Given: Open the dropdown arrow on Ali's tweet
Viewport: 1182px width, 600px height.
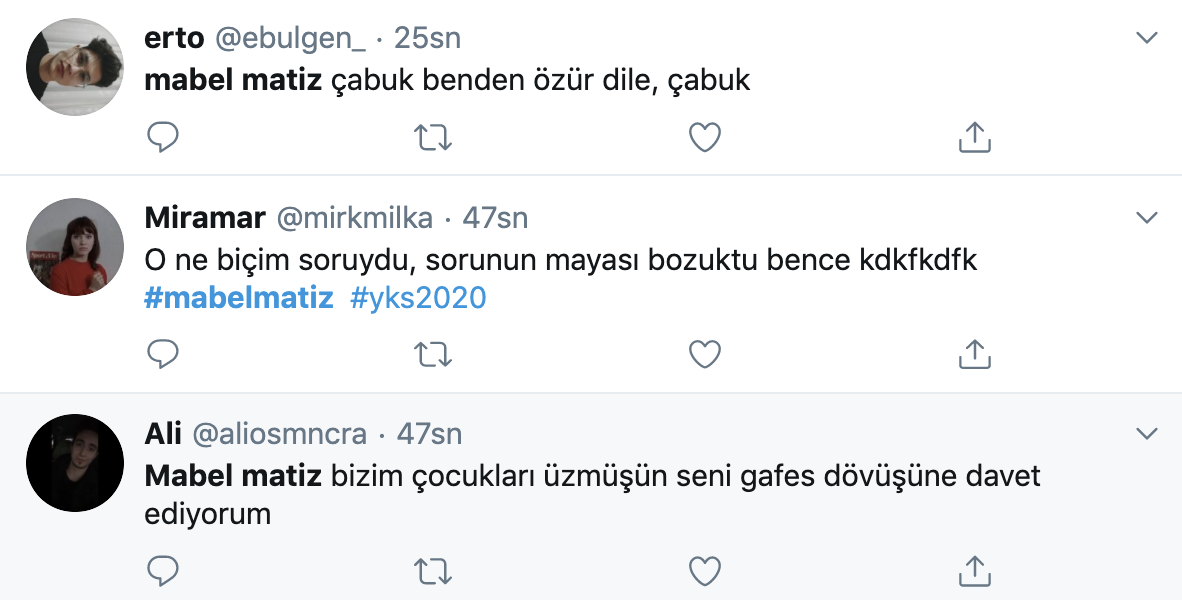Looking at the screenshot, I should 1147,434.
